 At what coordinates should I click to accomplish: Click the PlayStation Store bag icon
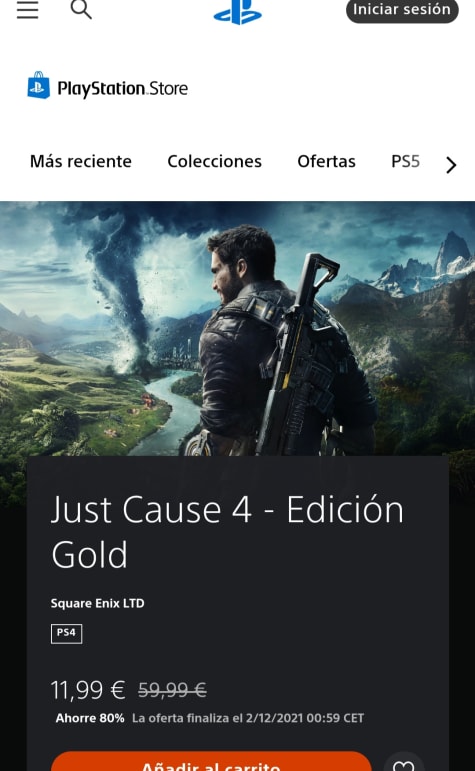(x=38, y=85)
